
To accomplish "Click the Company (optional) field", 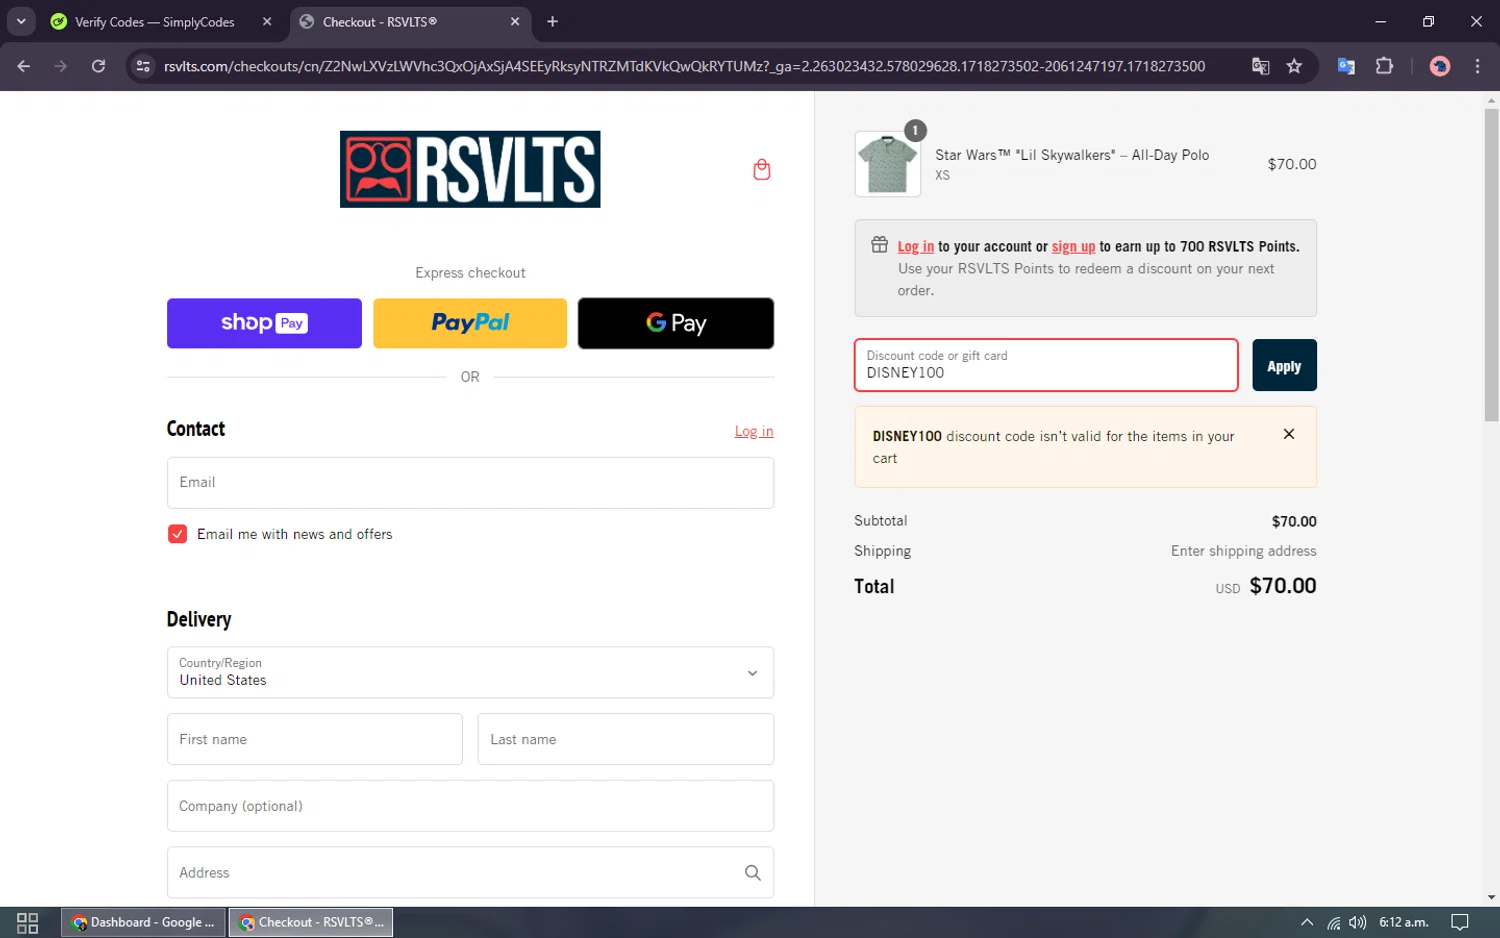I will point(470,806).
